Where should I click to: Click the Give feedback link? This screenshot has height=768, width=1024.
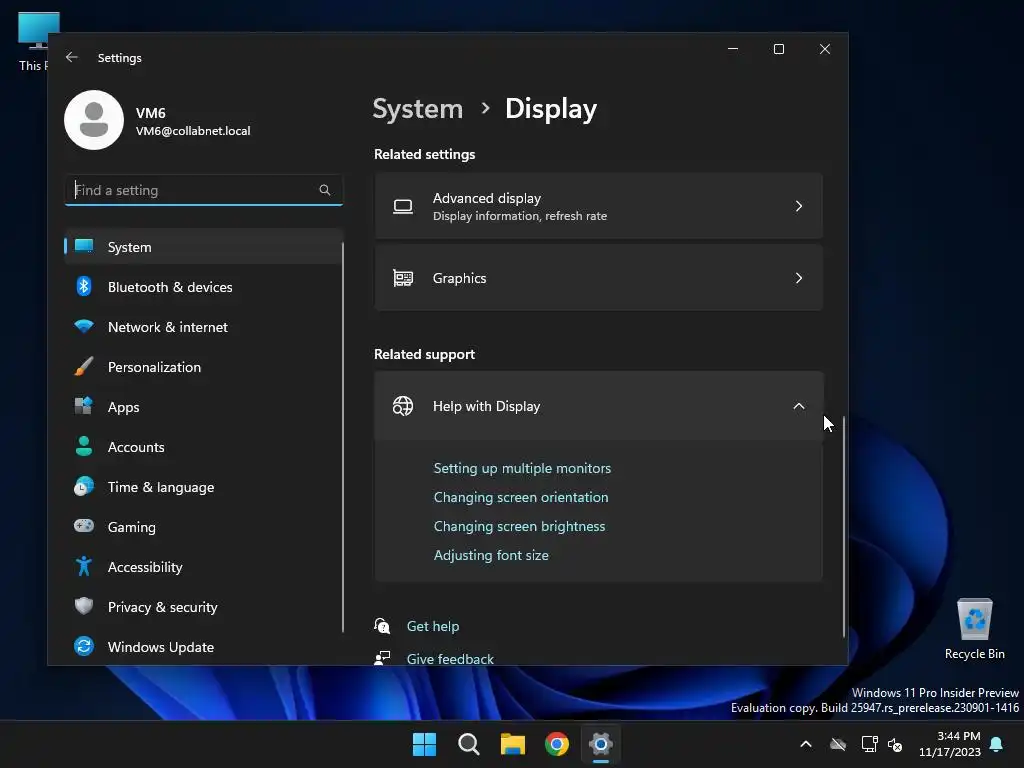pyautogui.click(x=450, y=658)
